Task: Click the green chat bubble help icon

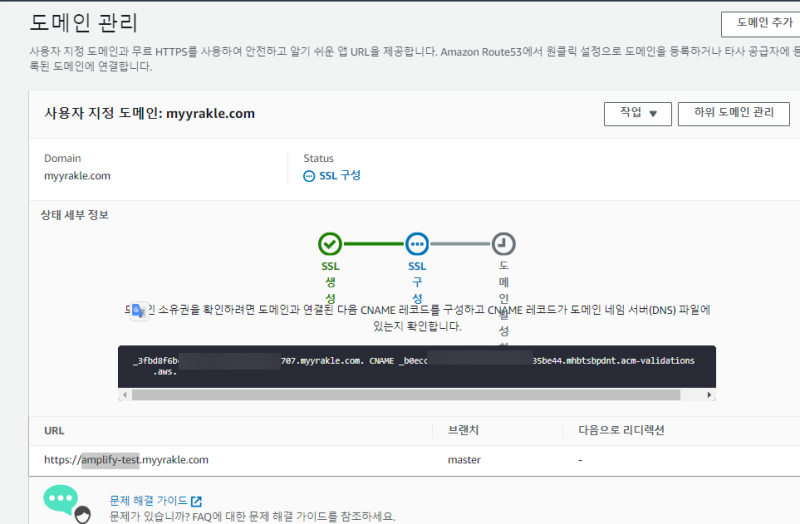Action: tap(61, 498)
